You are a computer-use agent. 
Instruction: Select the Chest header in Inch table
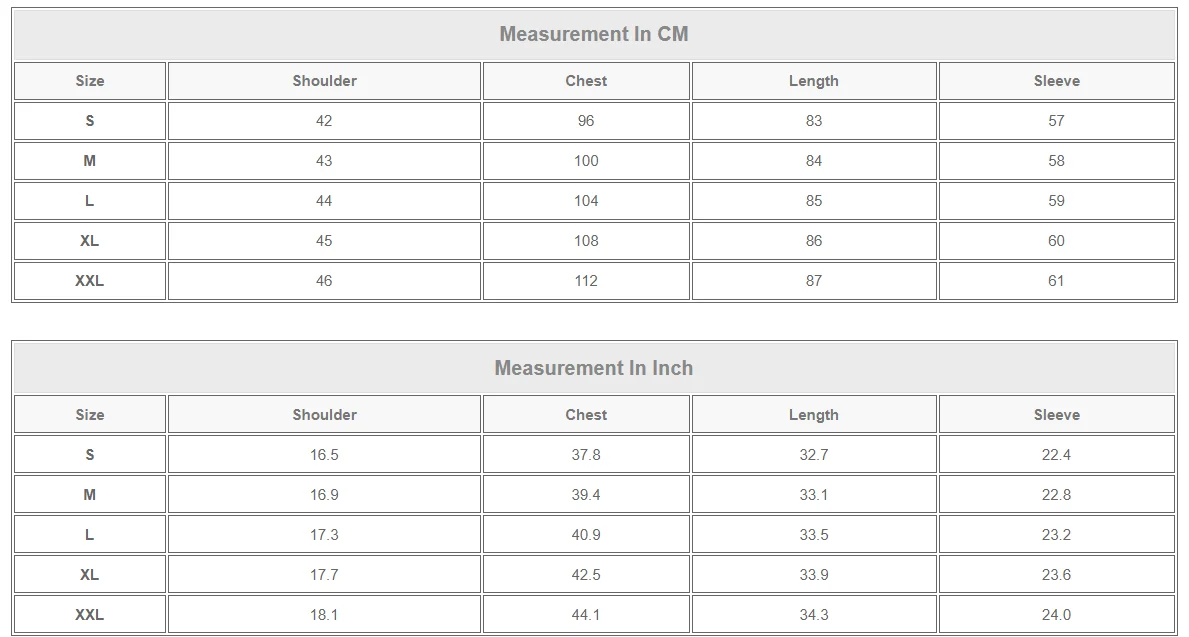[x=586, y=415]
